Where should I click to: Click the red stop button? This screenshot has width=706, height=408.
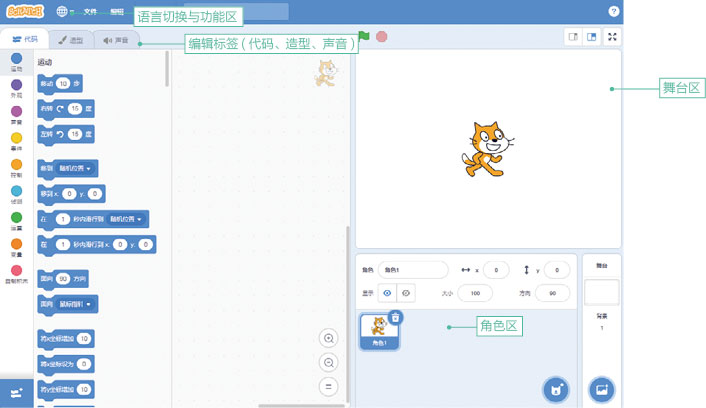pos(381,36)
